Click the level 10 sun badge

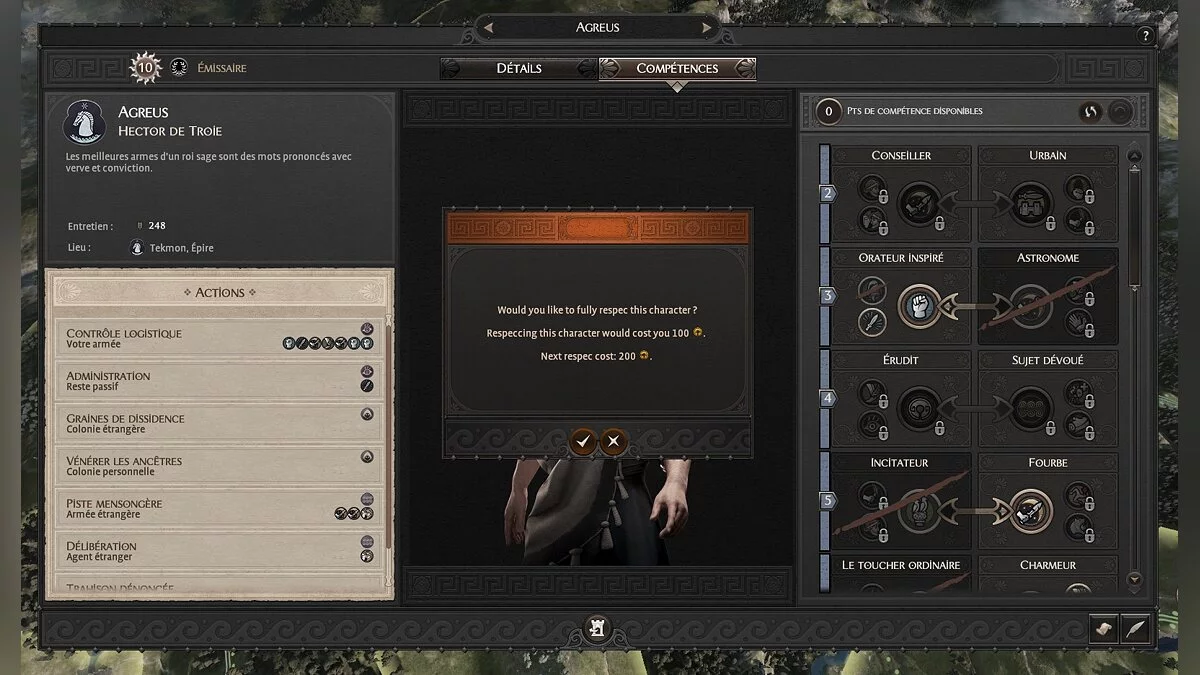point(145,68)
